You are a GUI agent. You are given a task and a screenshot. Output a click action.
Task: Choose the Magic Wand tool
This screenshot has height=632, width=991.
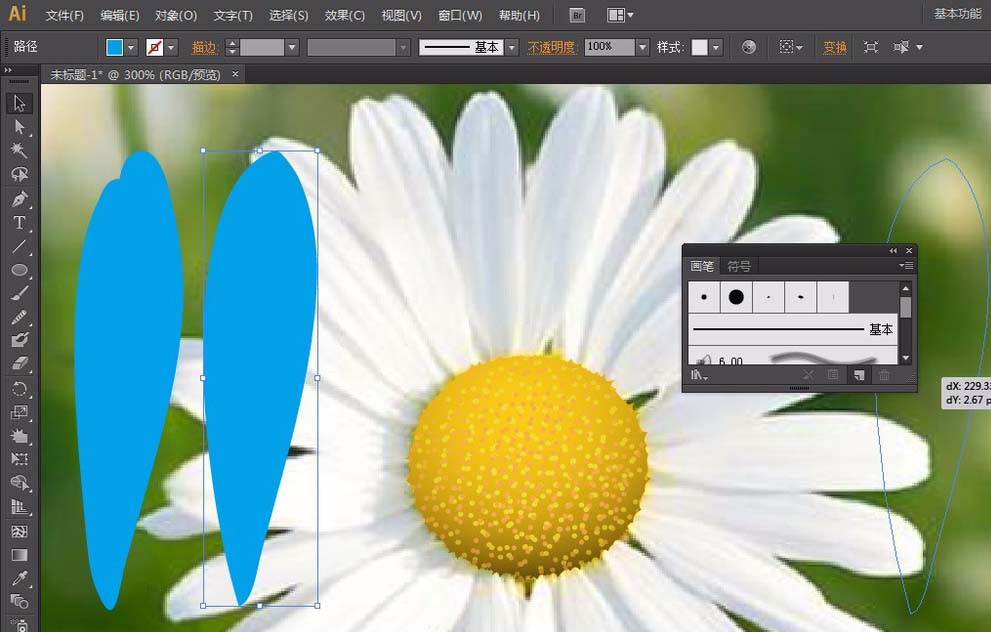[19, 150]
